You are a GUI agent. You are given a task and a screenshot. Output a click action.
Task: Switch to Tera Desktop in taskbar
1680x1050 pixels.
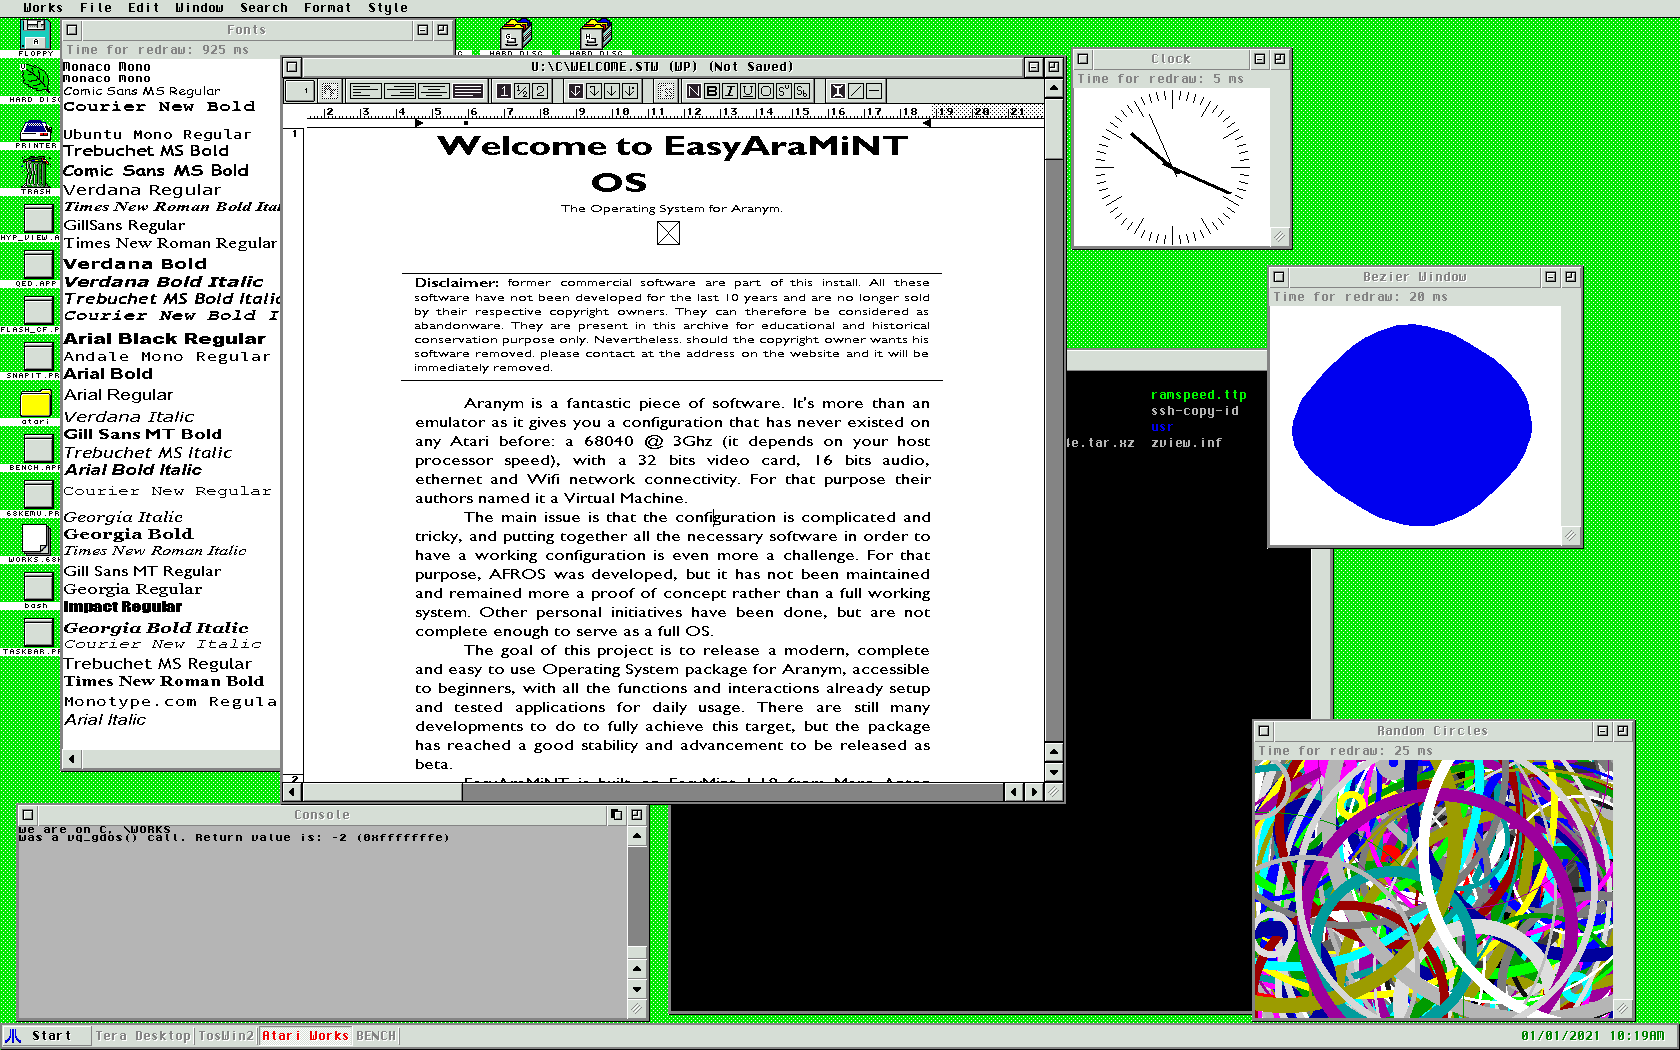coord(142,1036)
